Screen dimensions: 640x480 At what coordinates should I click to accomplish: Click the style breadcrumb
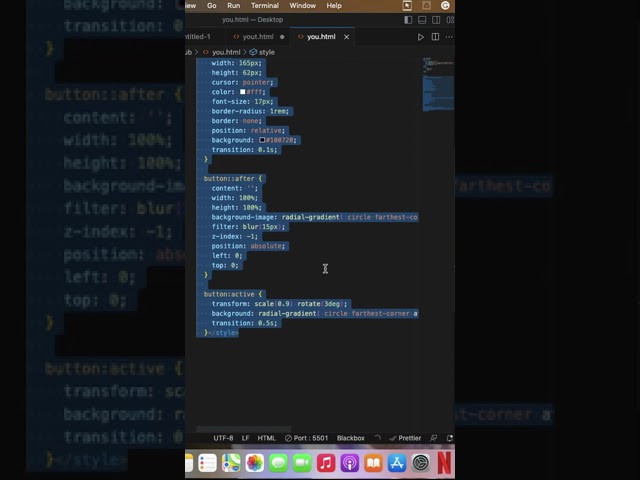267,52
